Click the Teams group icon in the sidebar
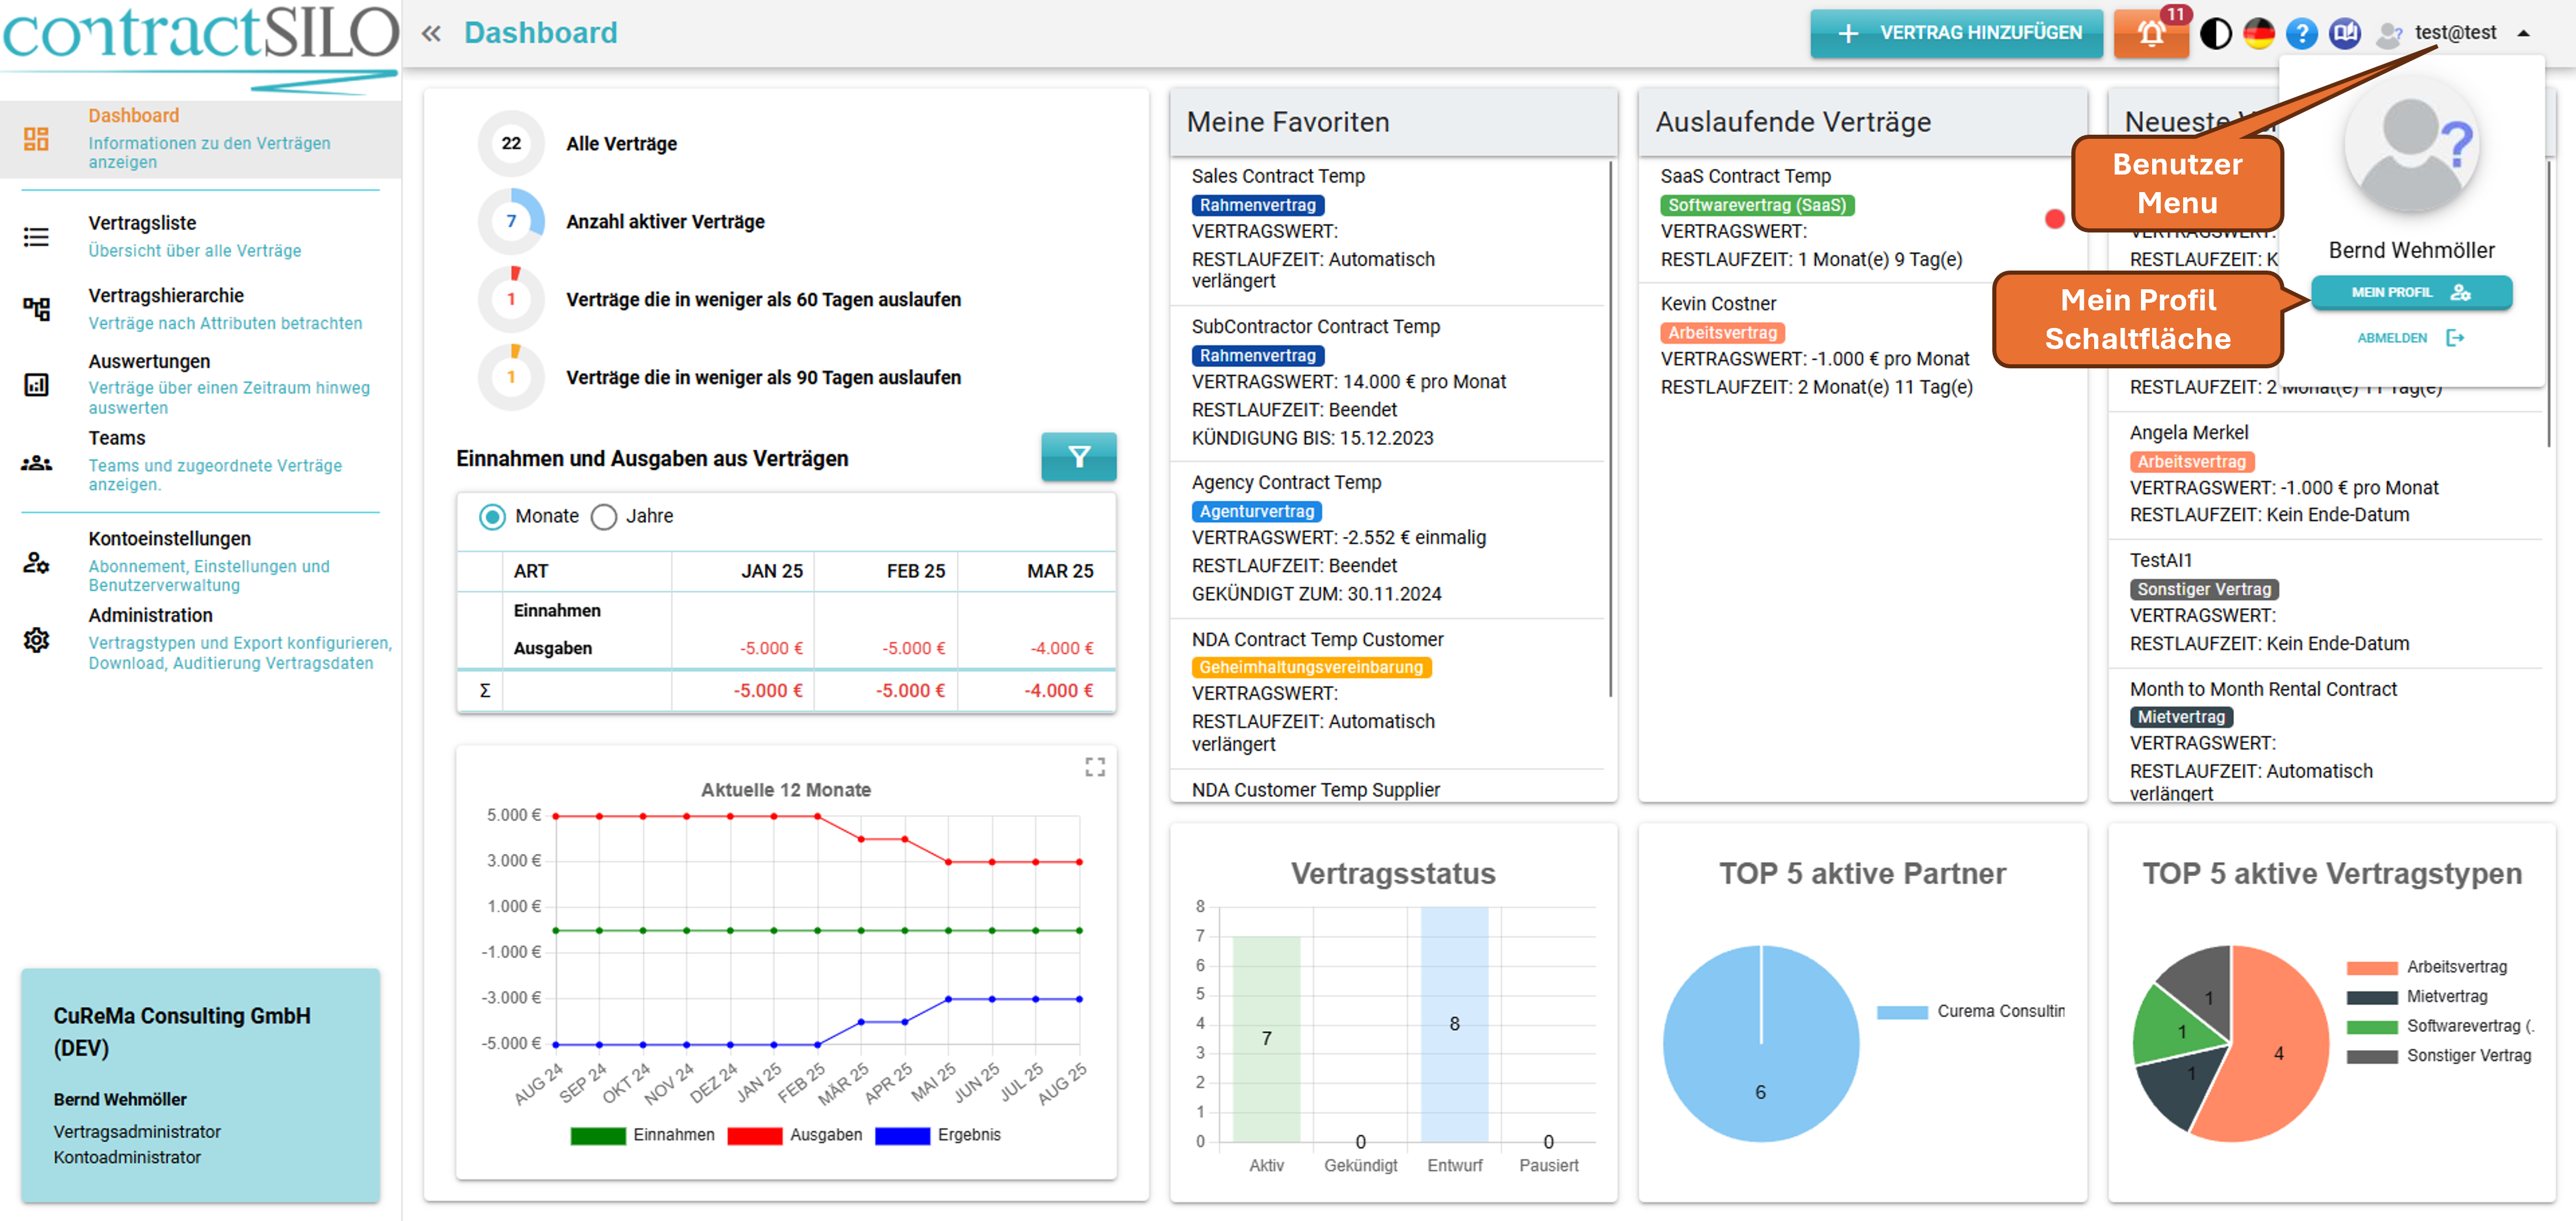 click(36, 463)
